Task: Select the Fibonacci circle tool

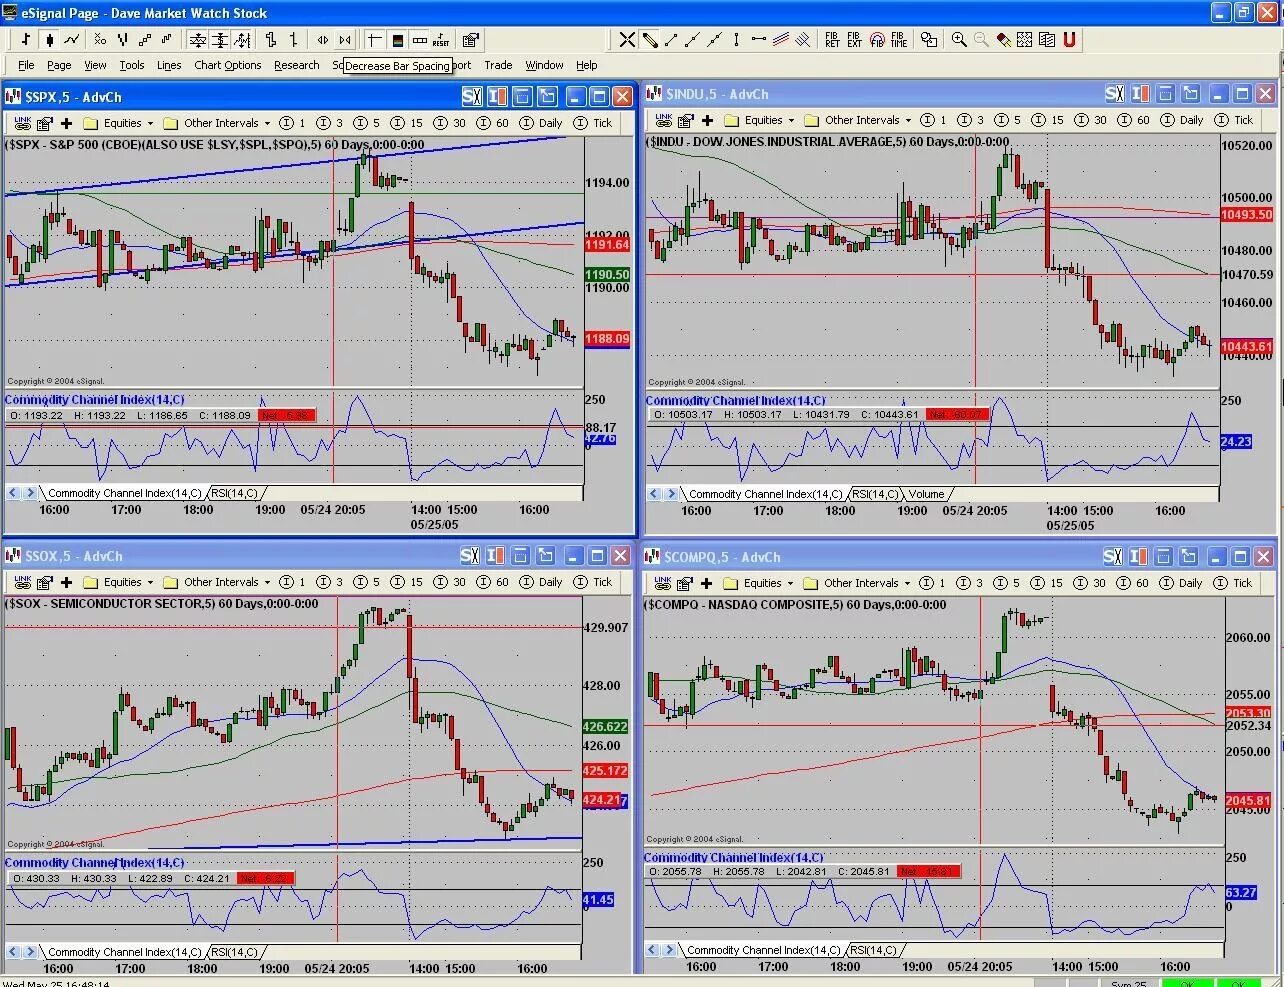Action: click(x=877, y=40)
